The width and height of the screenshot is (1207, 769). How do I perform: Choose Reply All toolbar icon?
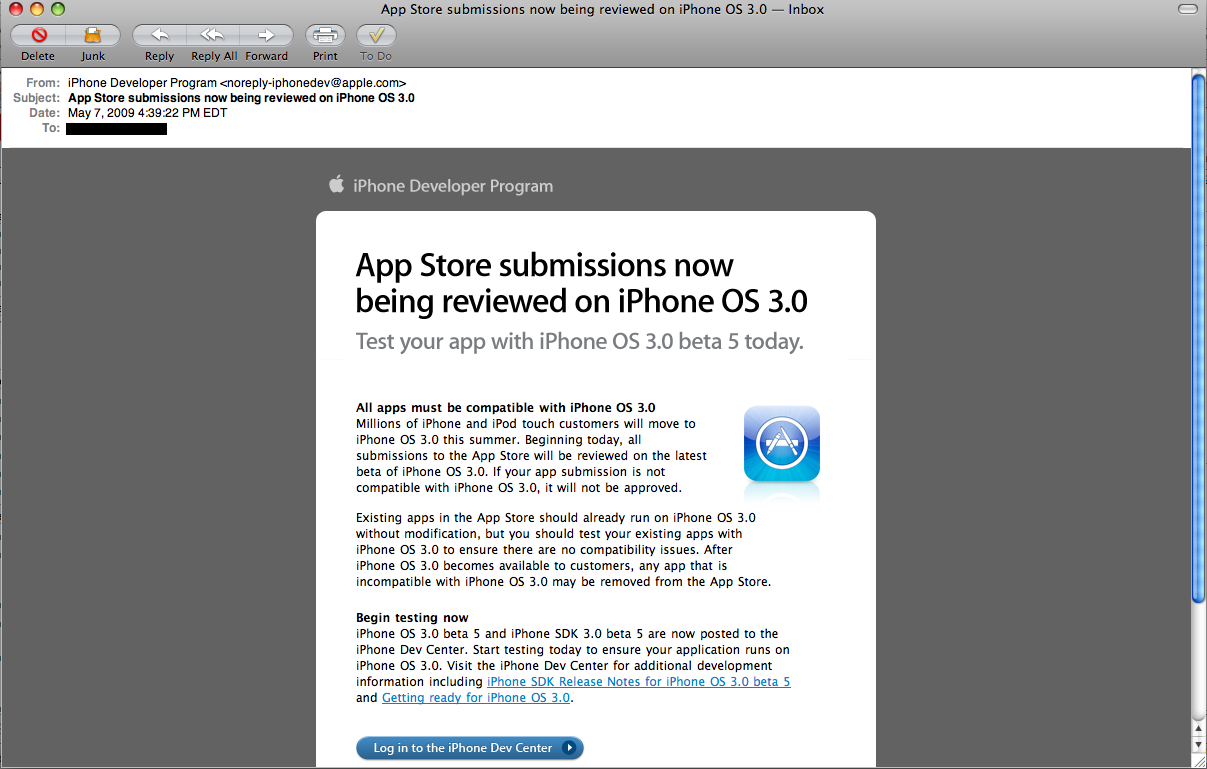click(x=213, y=35)
